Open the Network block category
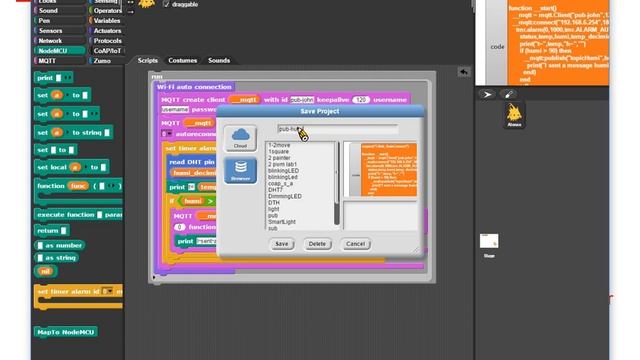 pyautogui.click(x=60, y=41)
